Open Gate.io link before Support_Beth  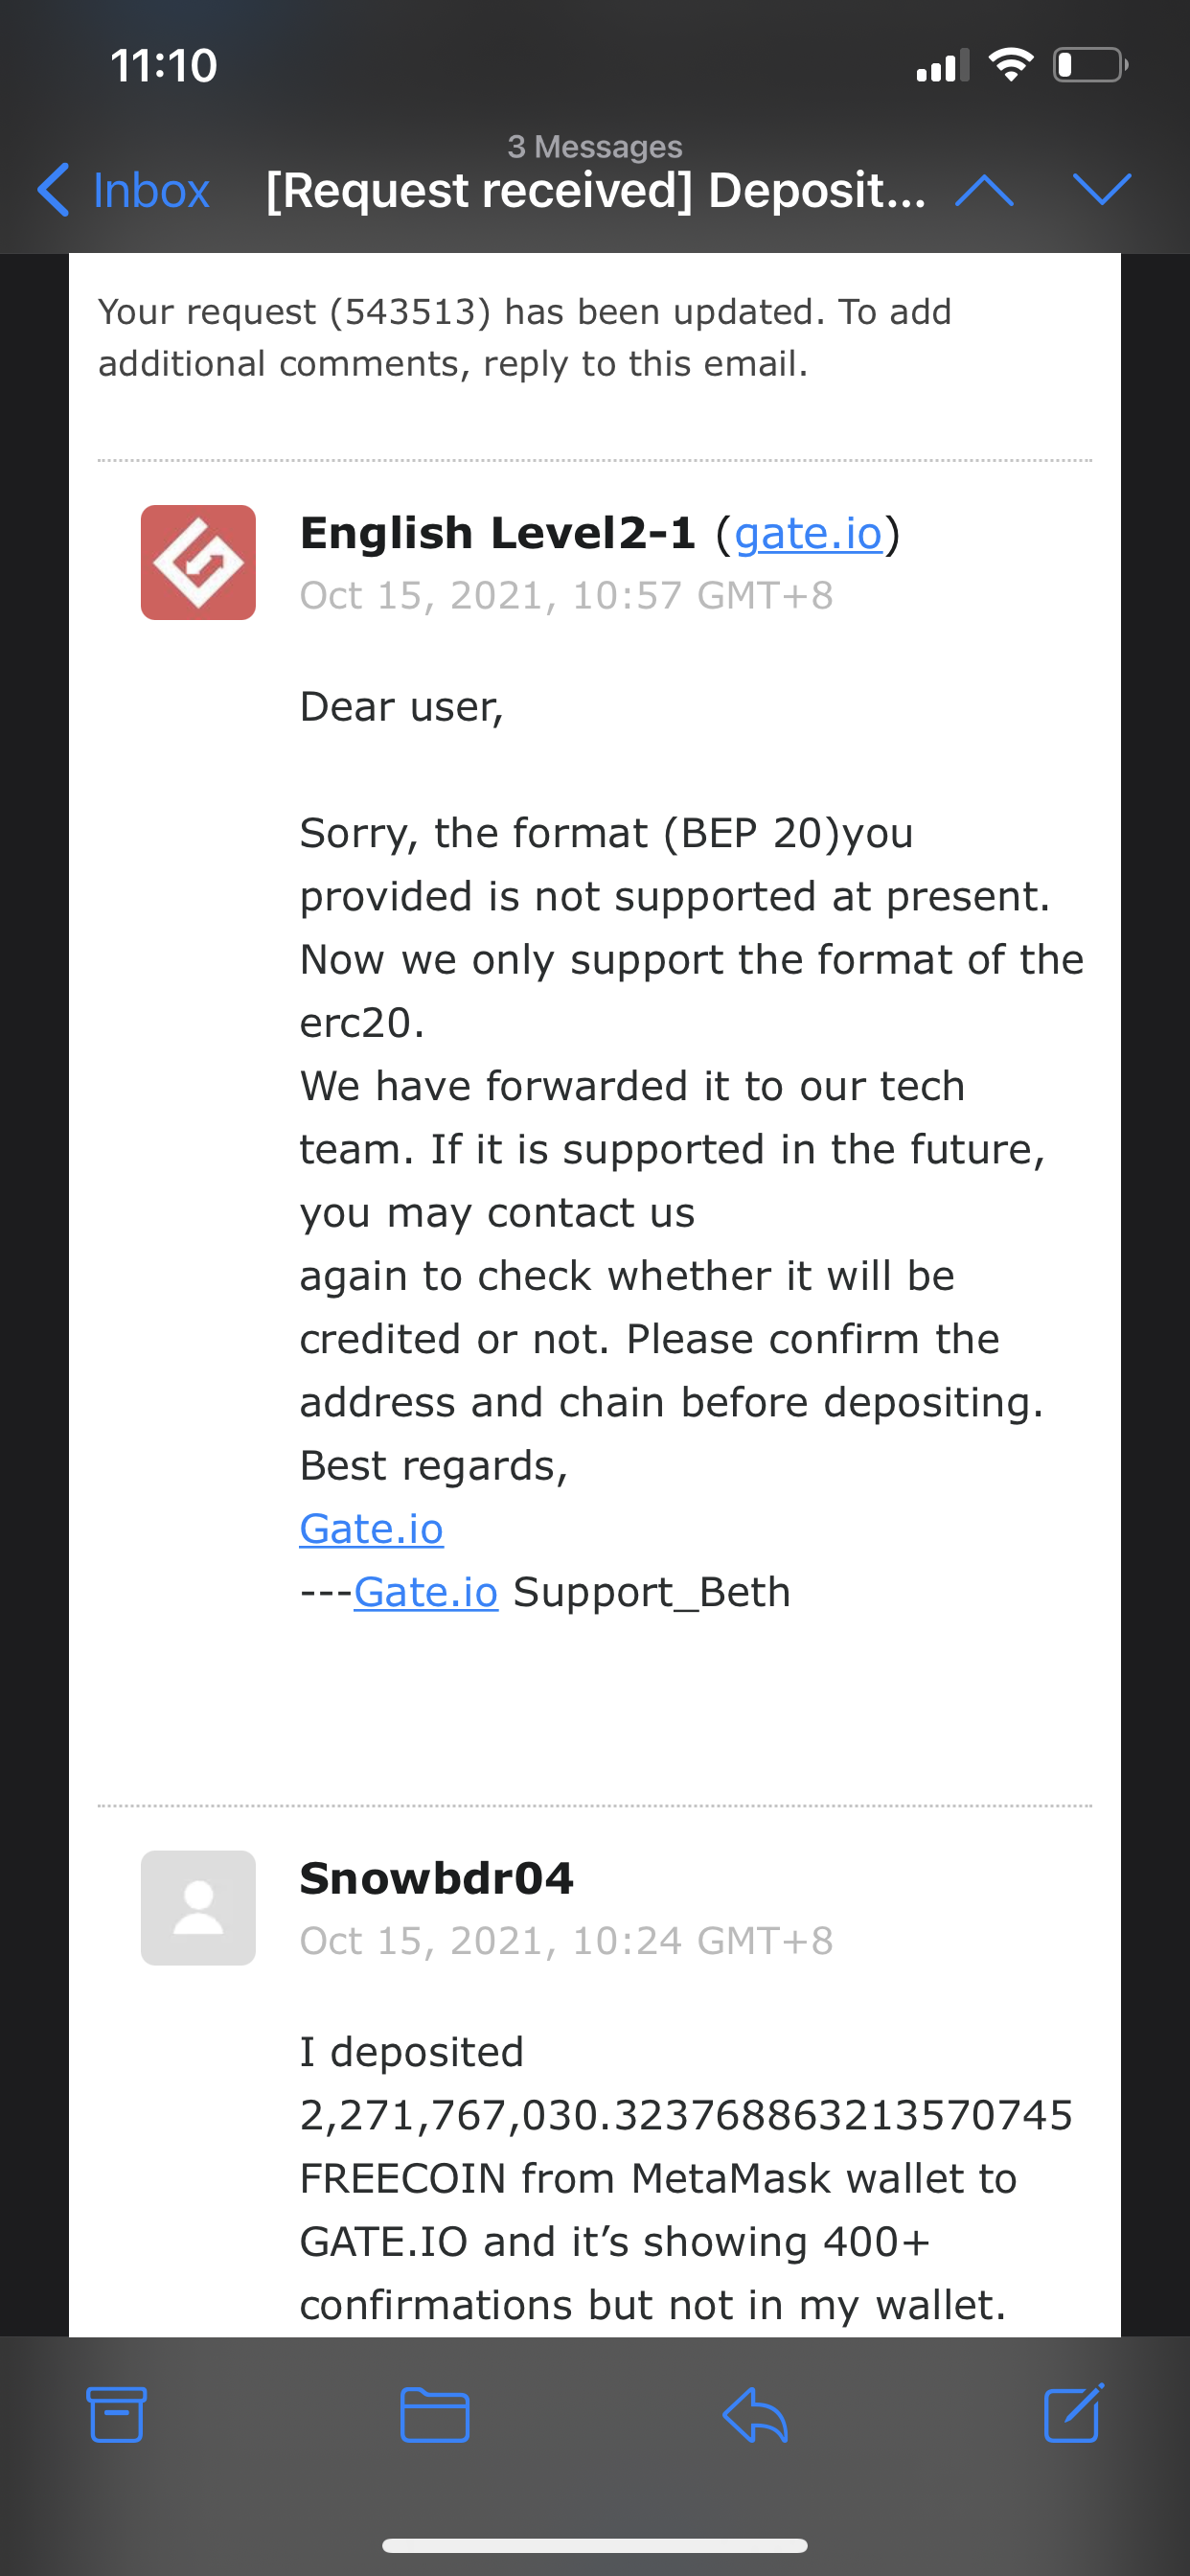(425, 1592)
